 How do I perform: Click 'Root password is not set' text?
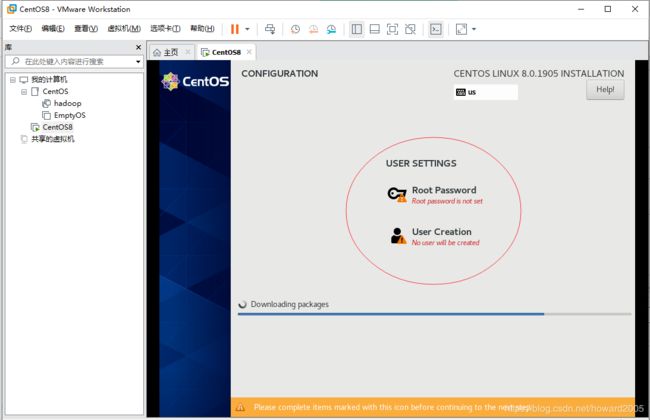(447, 201)
